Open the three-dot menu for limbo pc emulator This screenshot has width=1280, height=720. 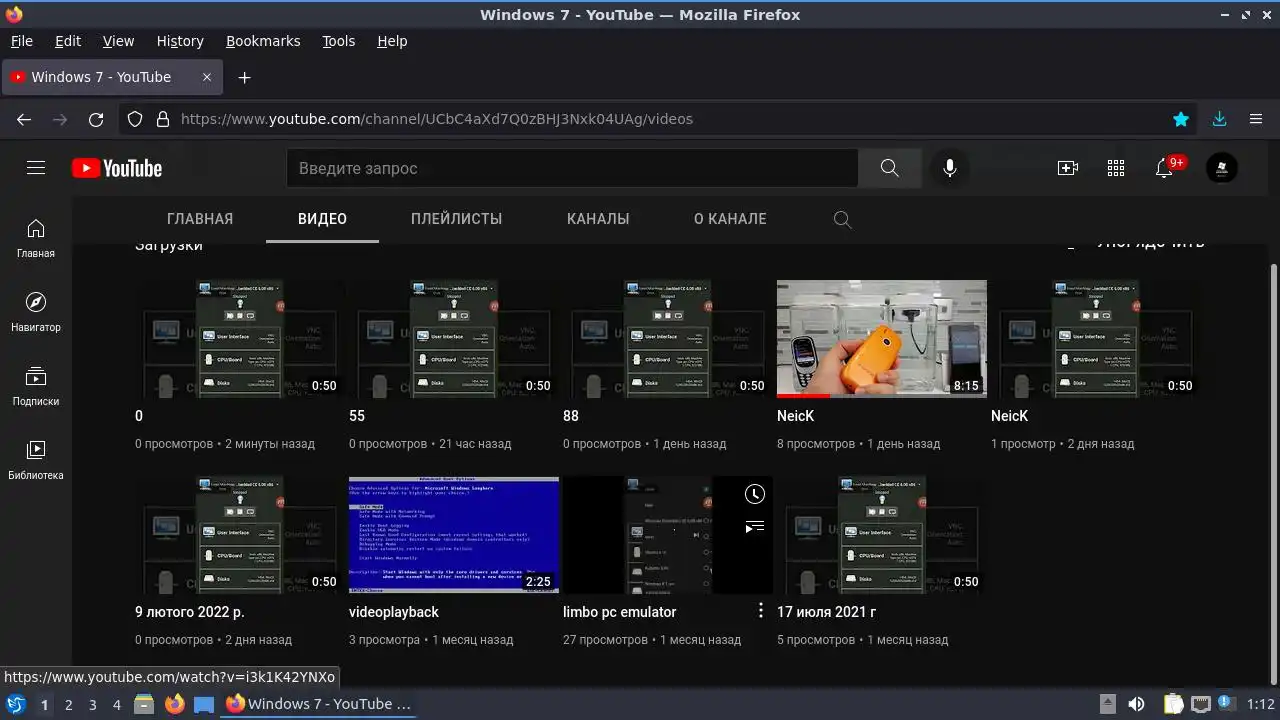pos(761,610)
